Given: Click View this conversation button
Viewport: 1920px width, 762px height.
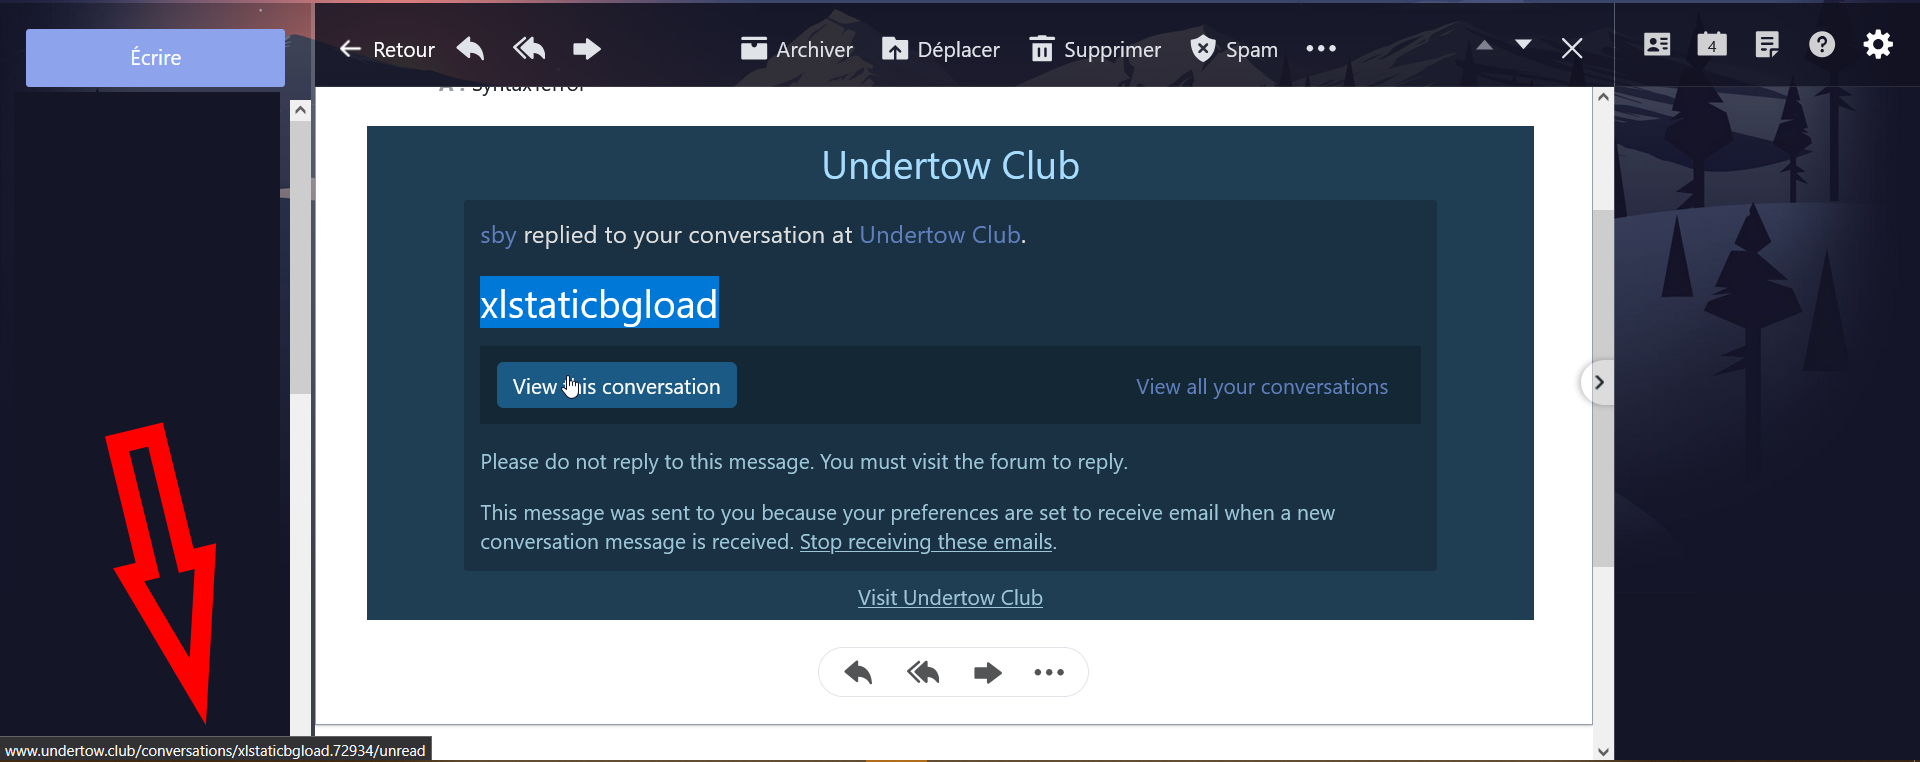Looking at the screenshot, I should click(x=616, y=386).
